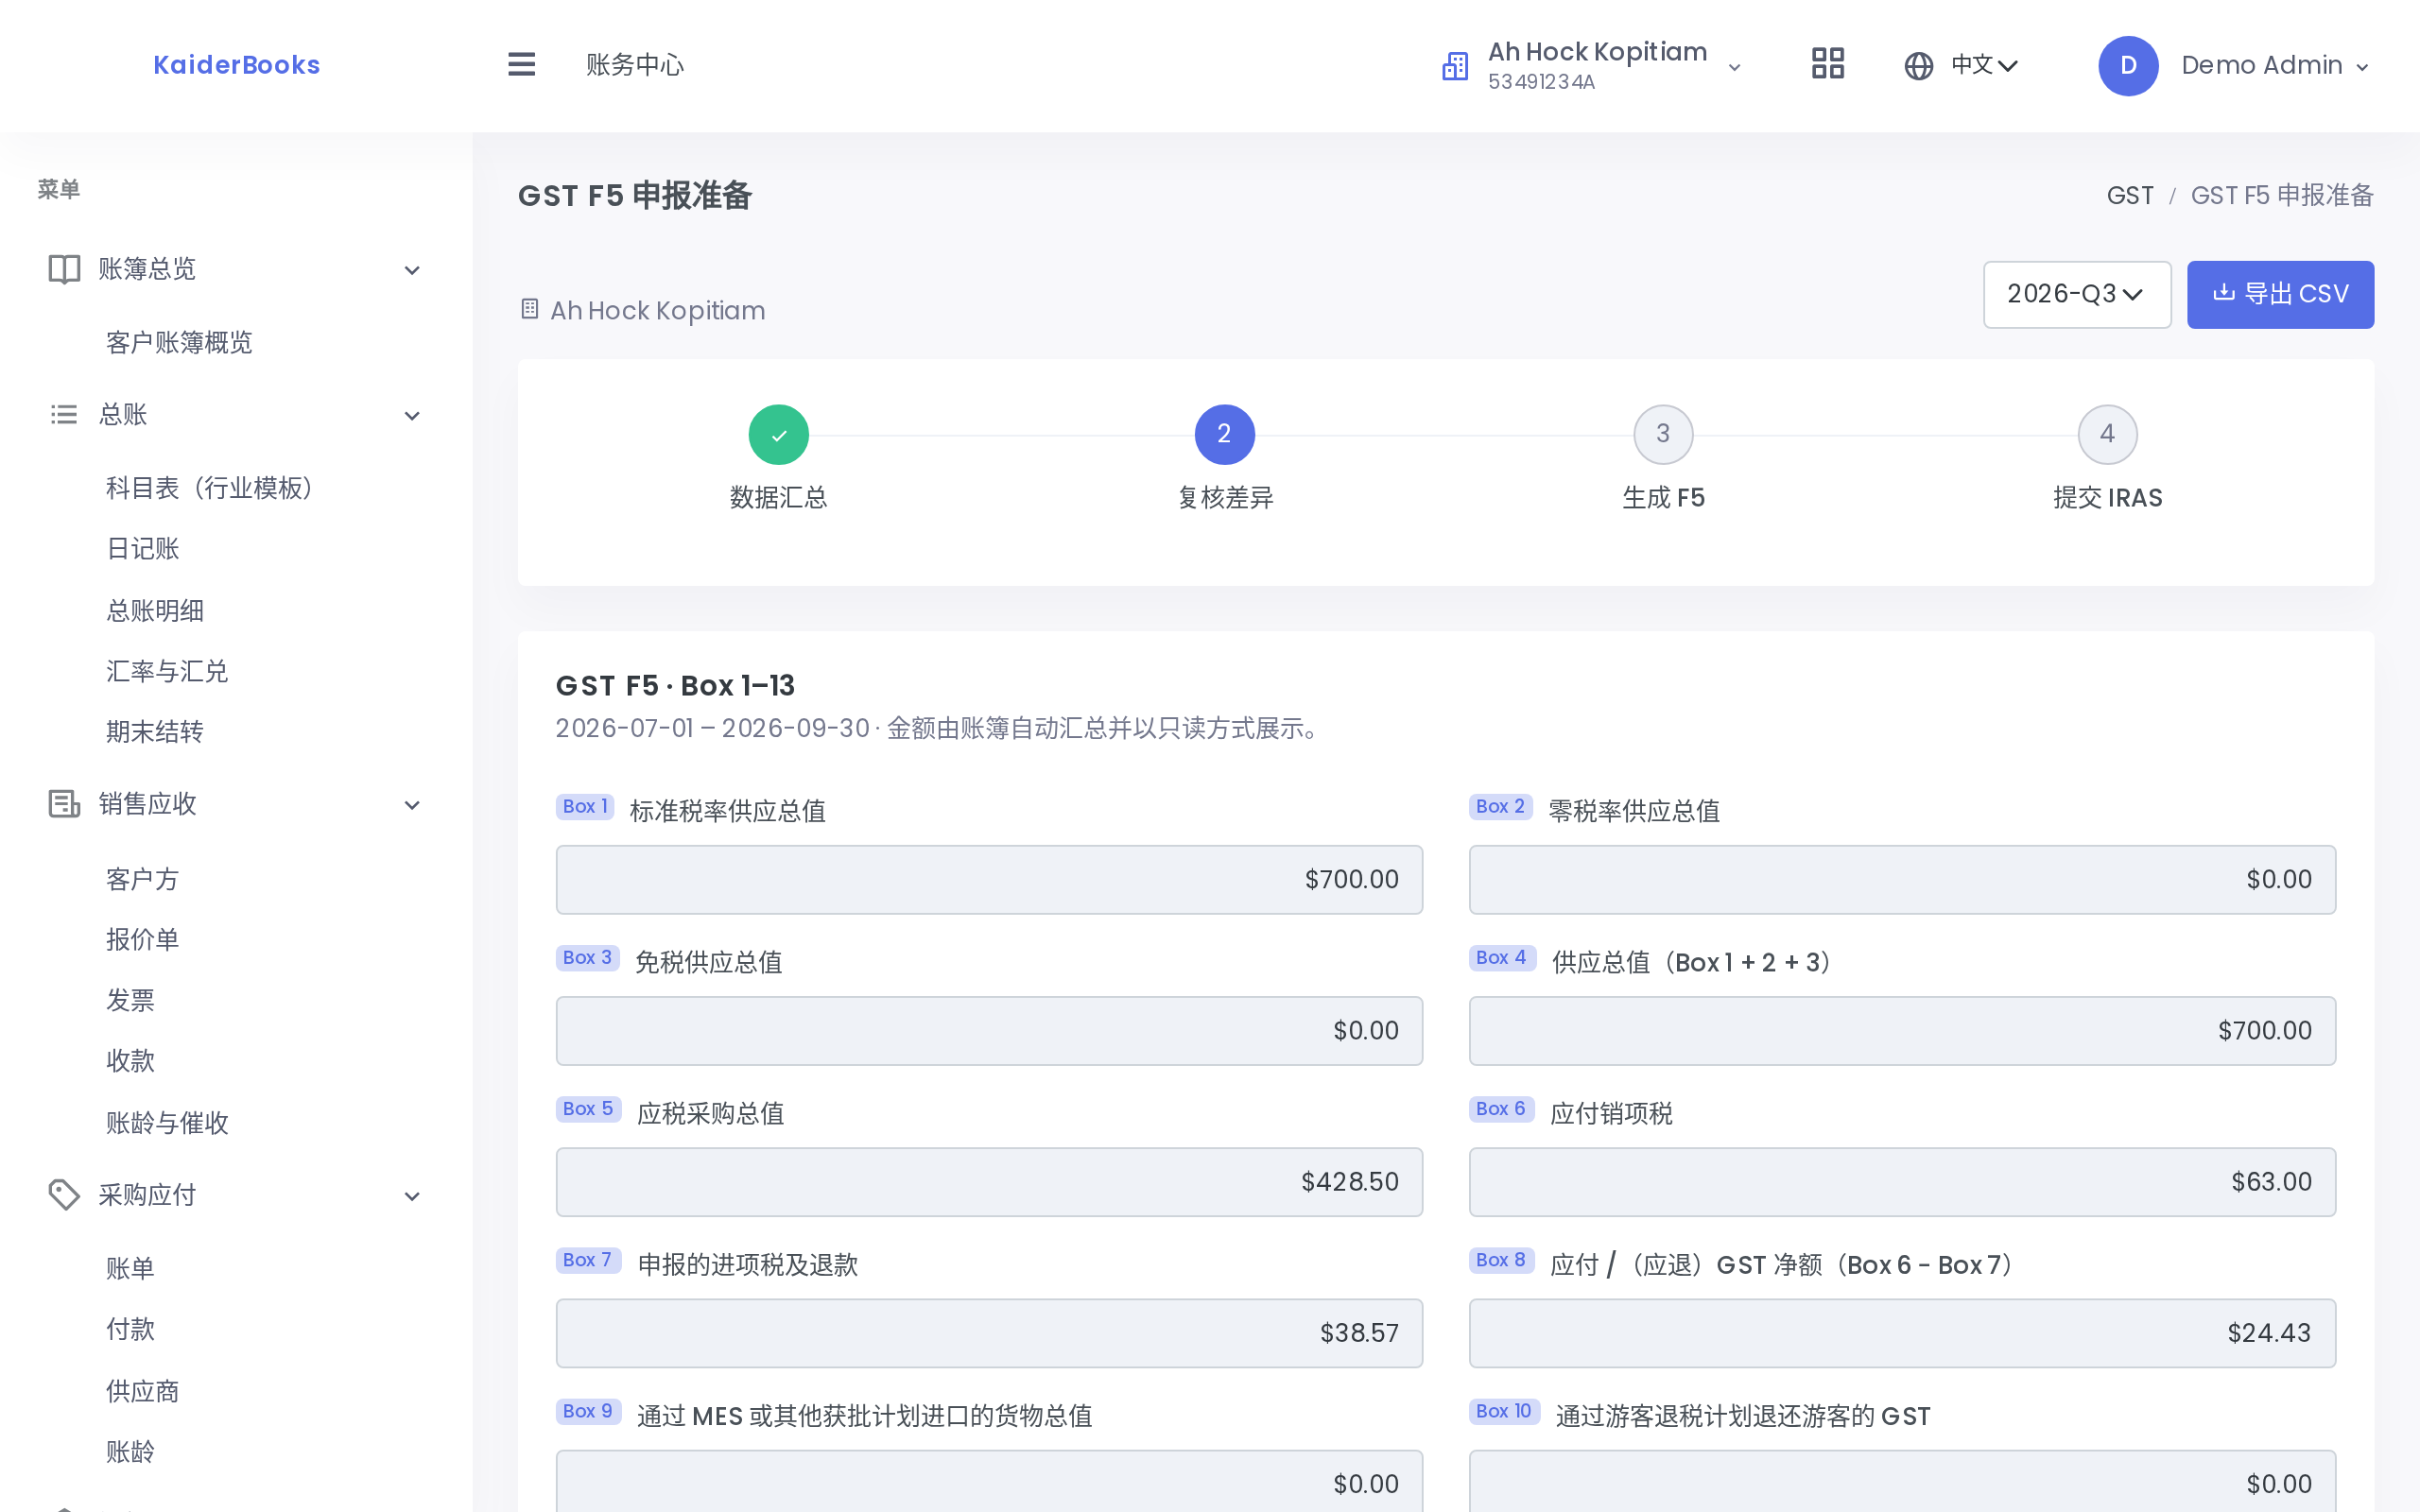The height and width of the screenshot is (1512, 2420).
Task: Click the small building icon before Ah Hock Kopitiam subtitle
Action: pyautogui.click(x=530, y=309)
